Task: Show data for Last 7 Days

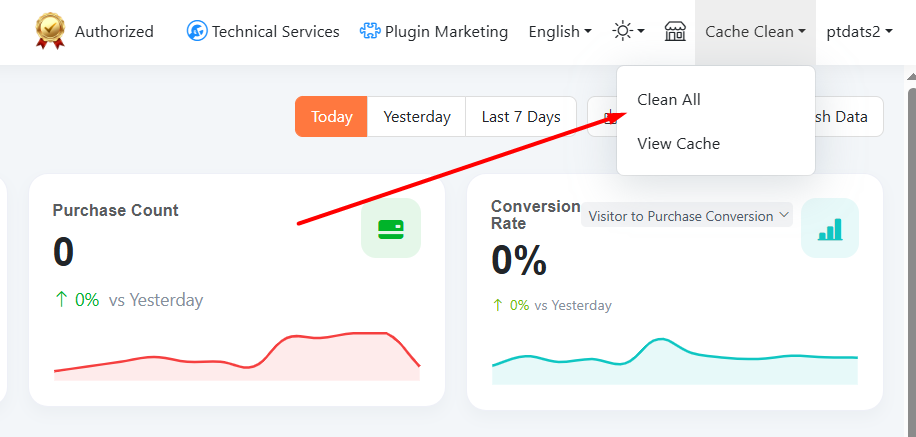Action: pos(521,117)
